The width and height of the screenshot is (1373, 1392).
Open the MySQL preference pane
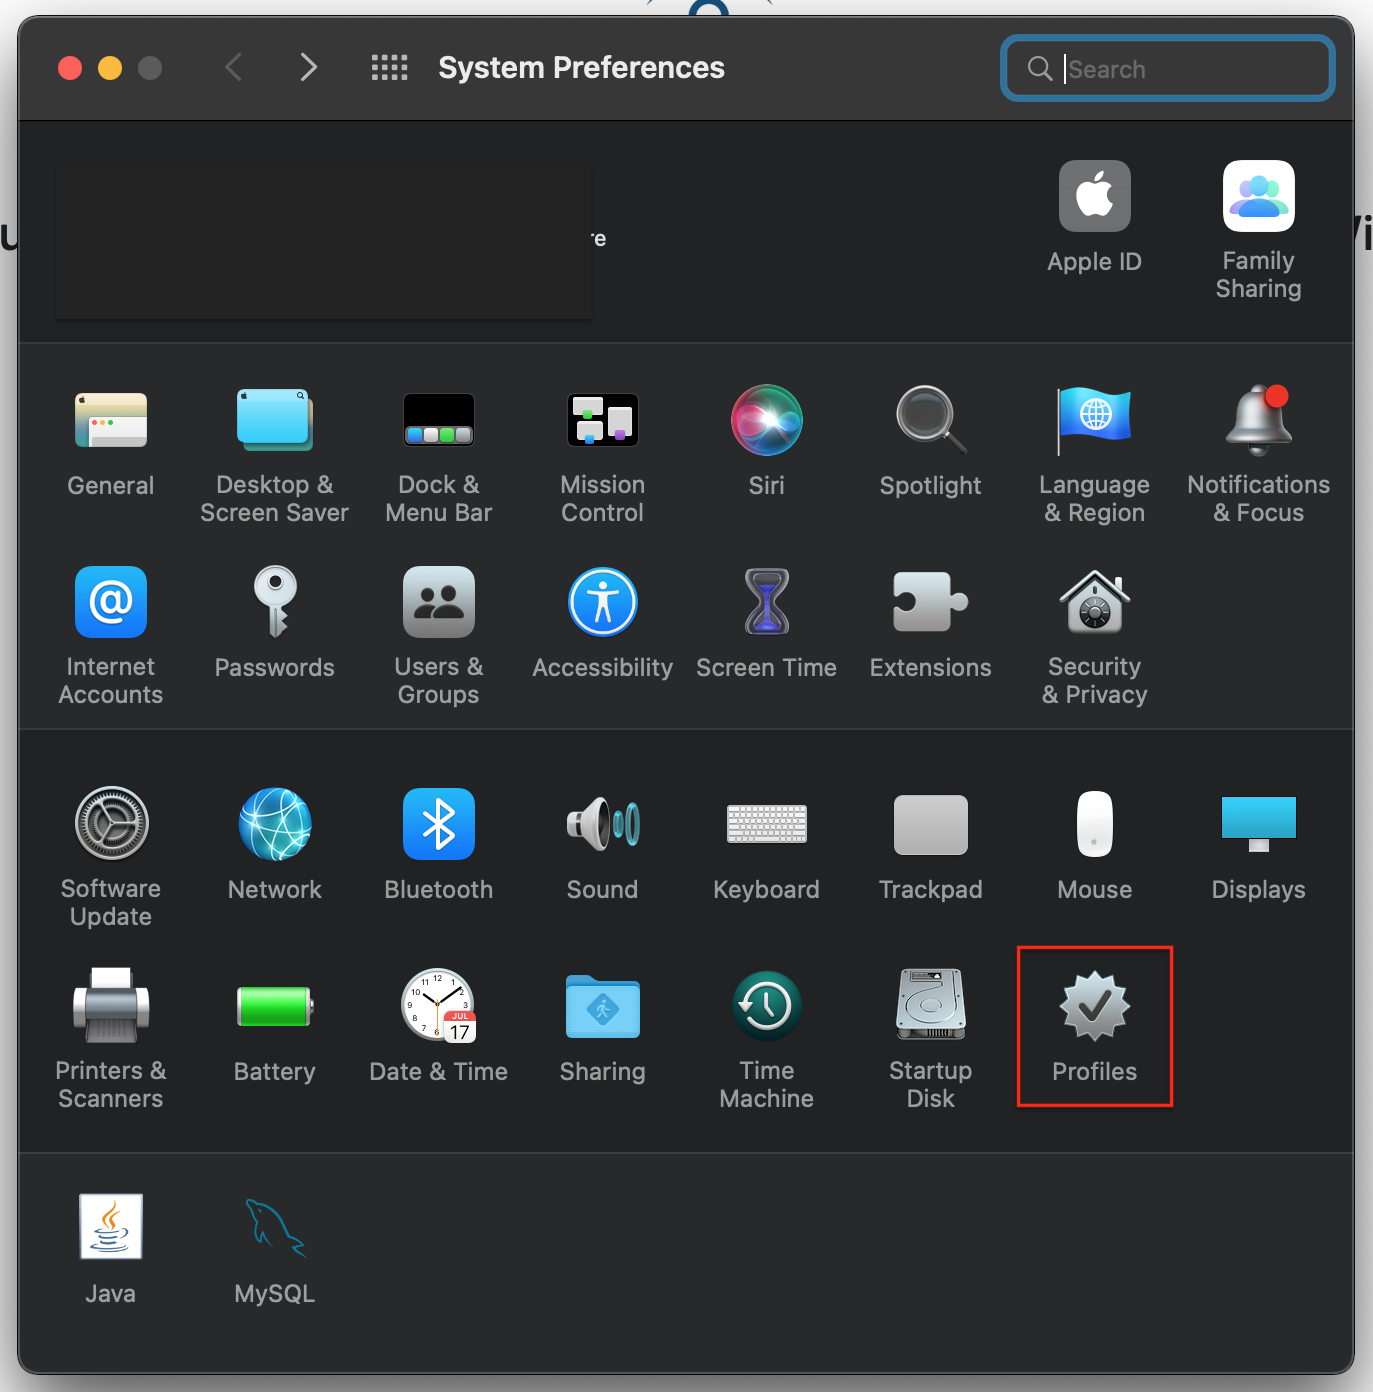click(x=274, y=1227)
